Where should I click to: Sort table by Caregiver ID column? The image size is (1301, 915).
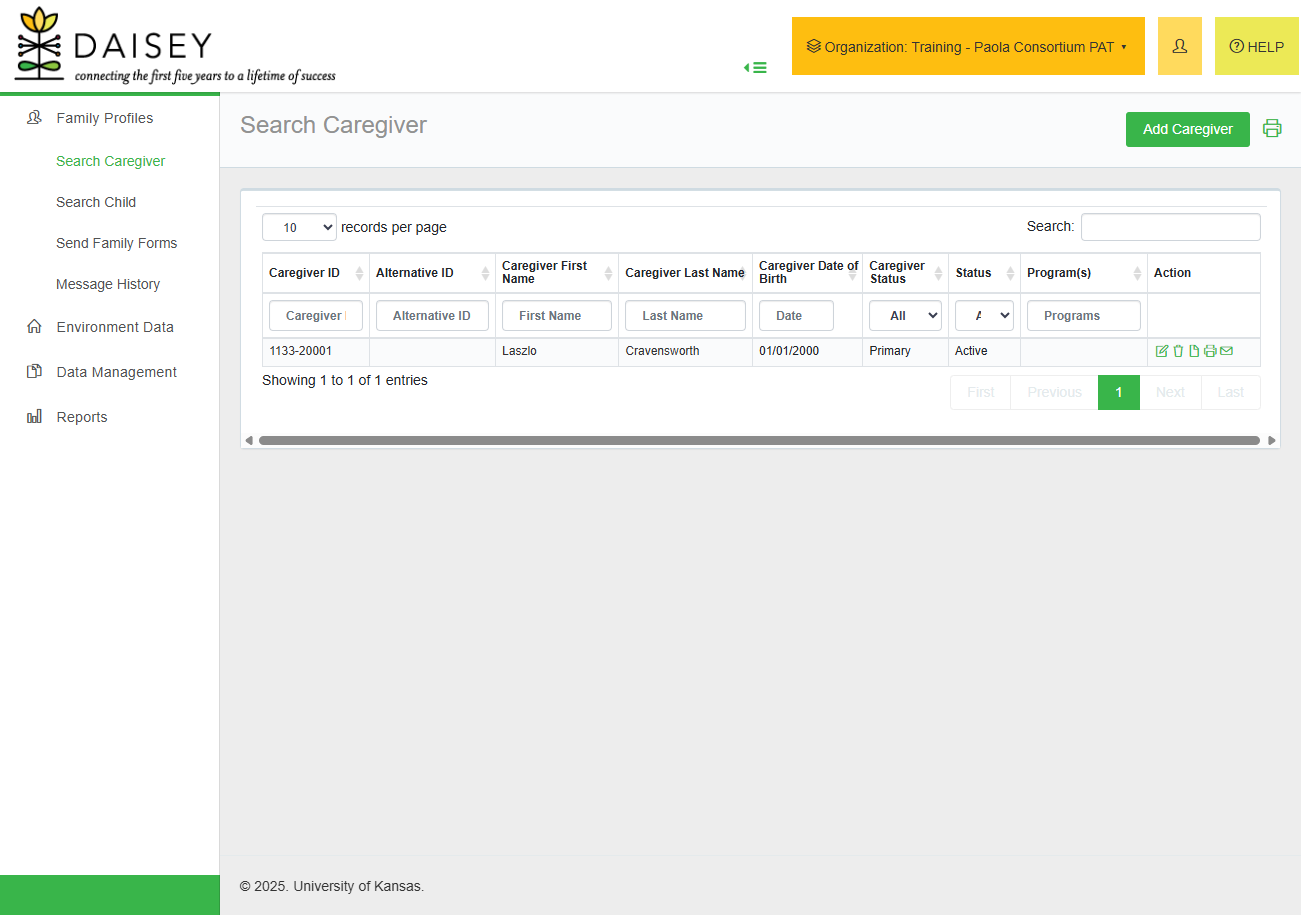(x=316, y=273)
